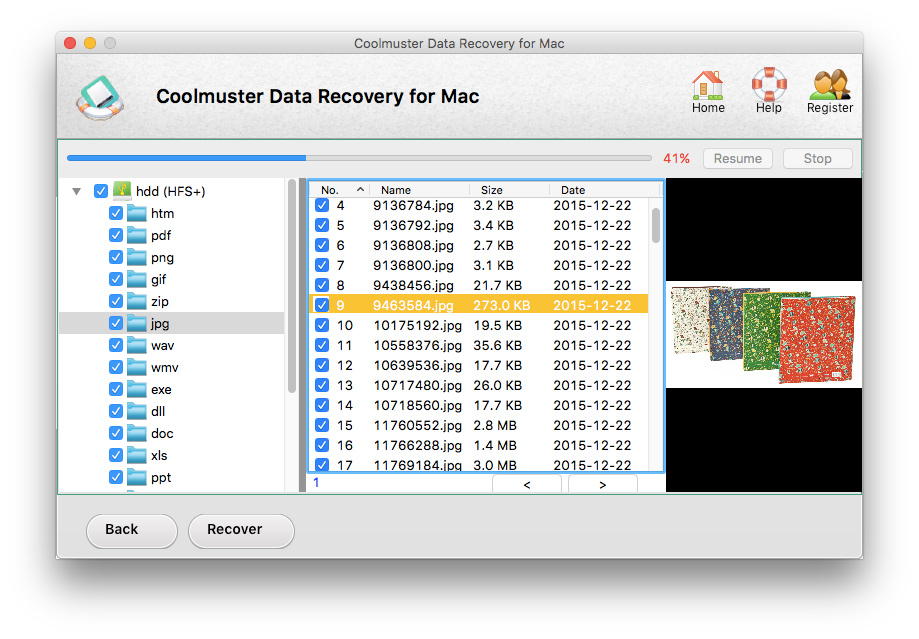919x639 pixels.
Task: Go to next page of results
Action: point(603,484)
